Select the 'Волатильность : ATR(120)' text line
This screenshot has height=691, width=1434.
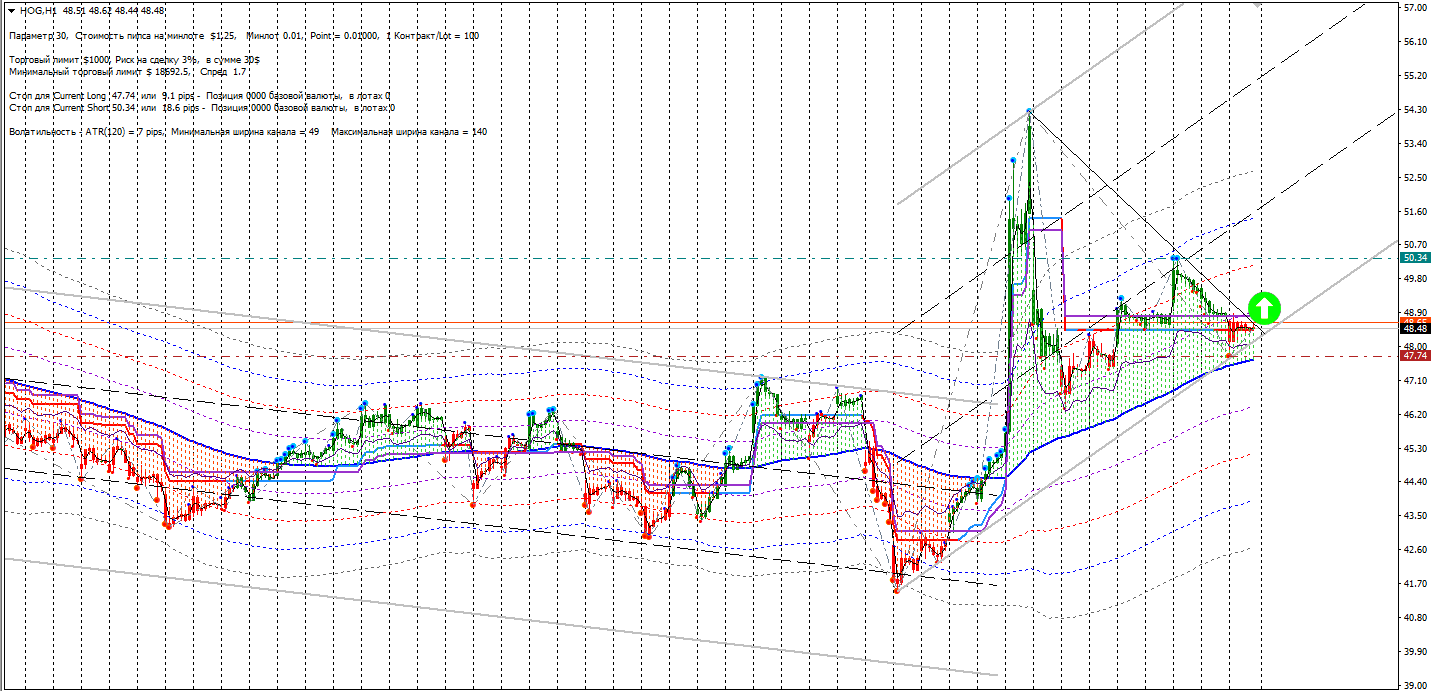pyautogui.click(x=247, y=132)
